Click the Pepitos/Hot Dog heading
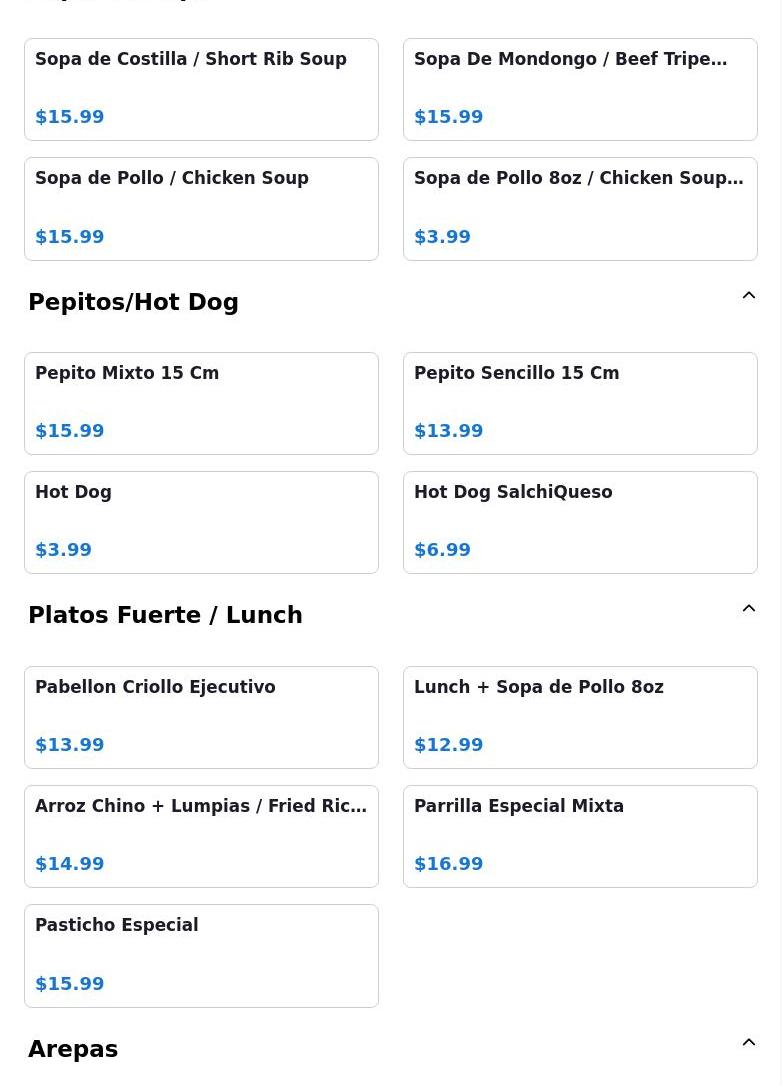The image size is (782, 1086). pyautogui.click(x=134, y=302)
